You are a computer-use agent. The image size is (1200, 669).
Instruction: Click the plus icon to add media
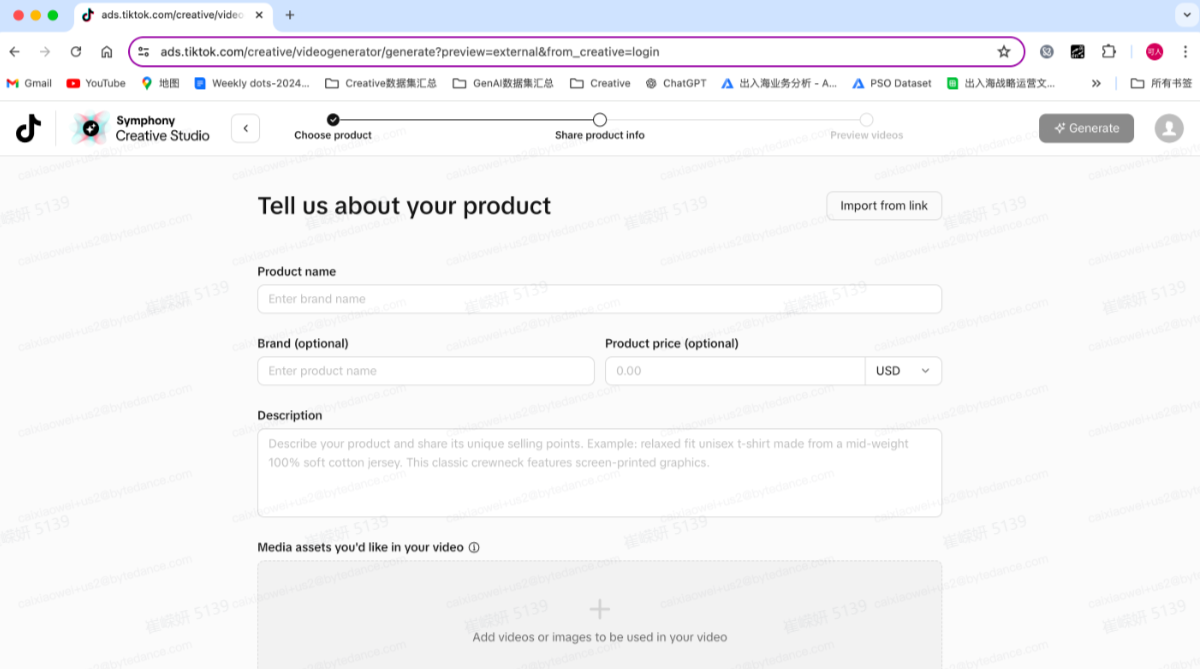click(599, 609)
